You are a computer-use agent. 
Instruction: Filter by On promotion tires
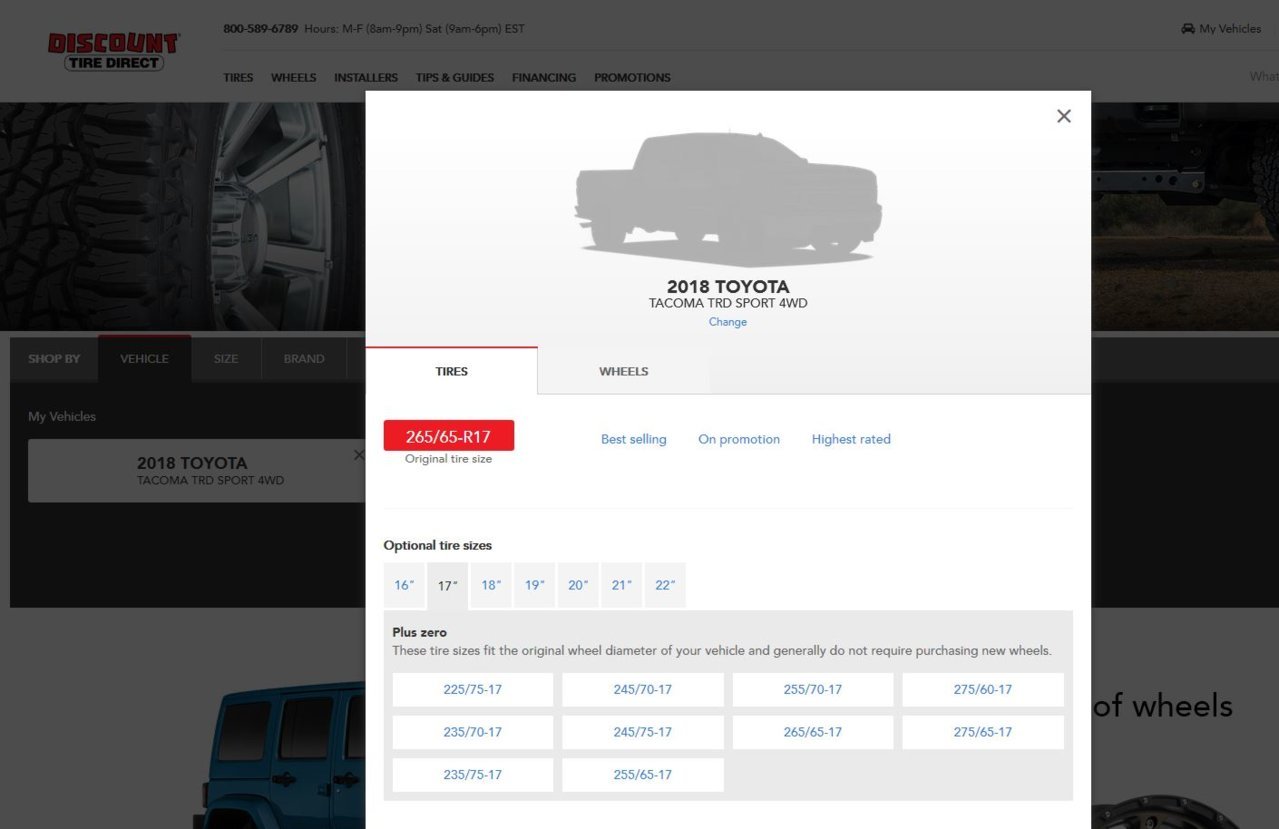pyautogui.click(x=739, y=439)
